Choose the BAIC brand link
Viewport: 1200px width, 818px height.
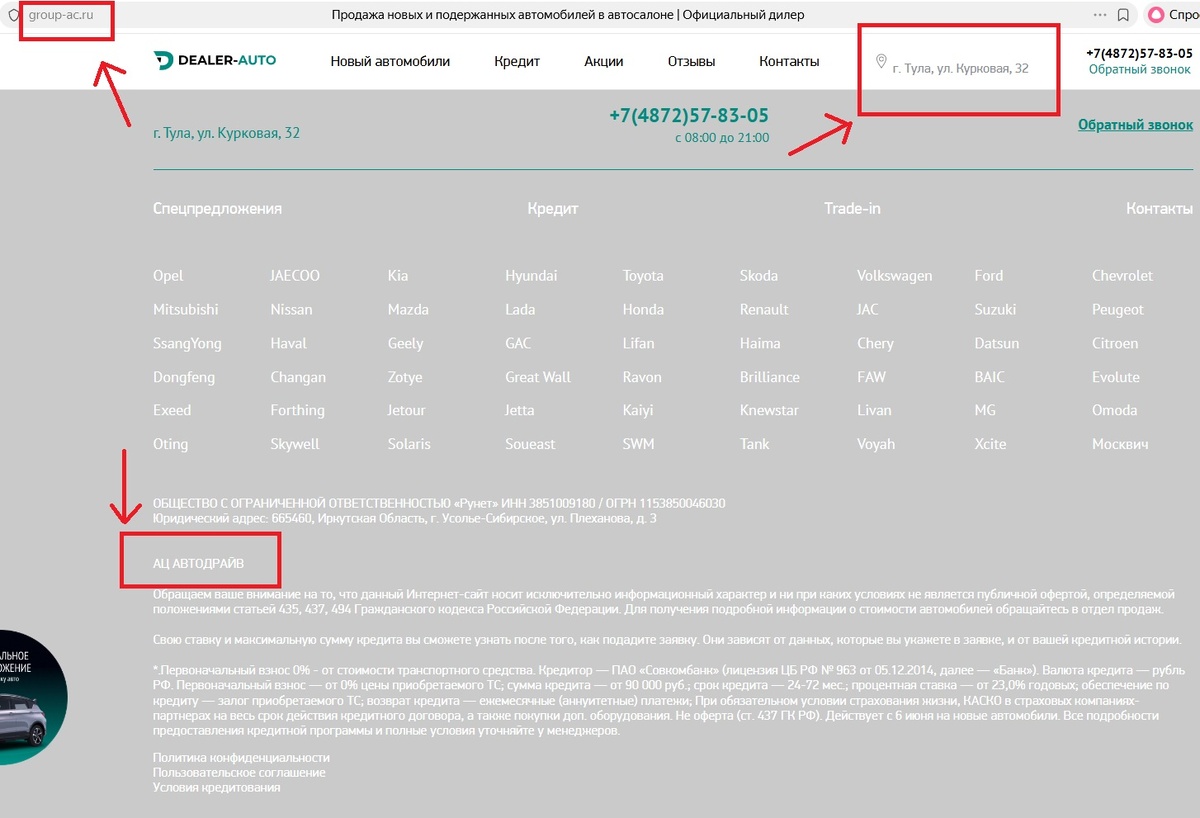[x=989, y=378]
